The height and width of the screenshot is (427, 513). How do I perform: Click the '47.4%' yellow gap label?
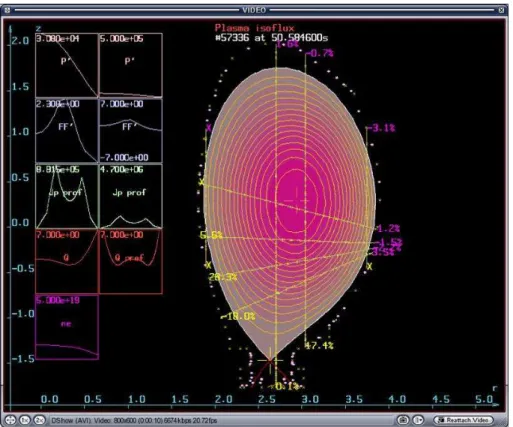[x=319, y=346]
